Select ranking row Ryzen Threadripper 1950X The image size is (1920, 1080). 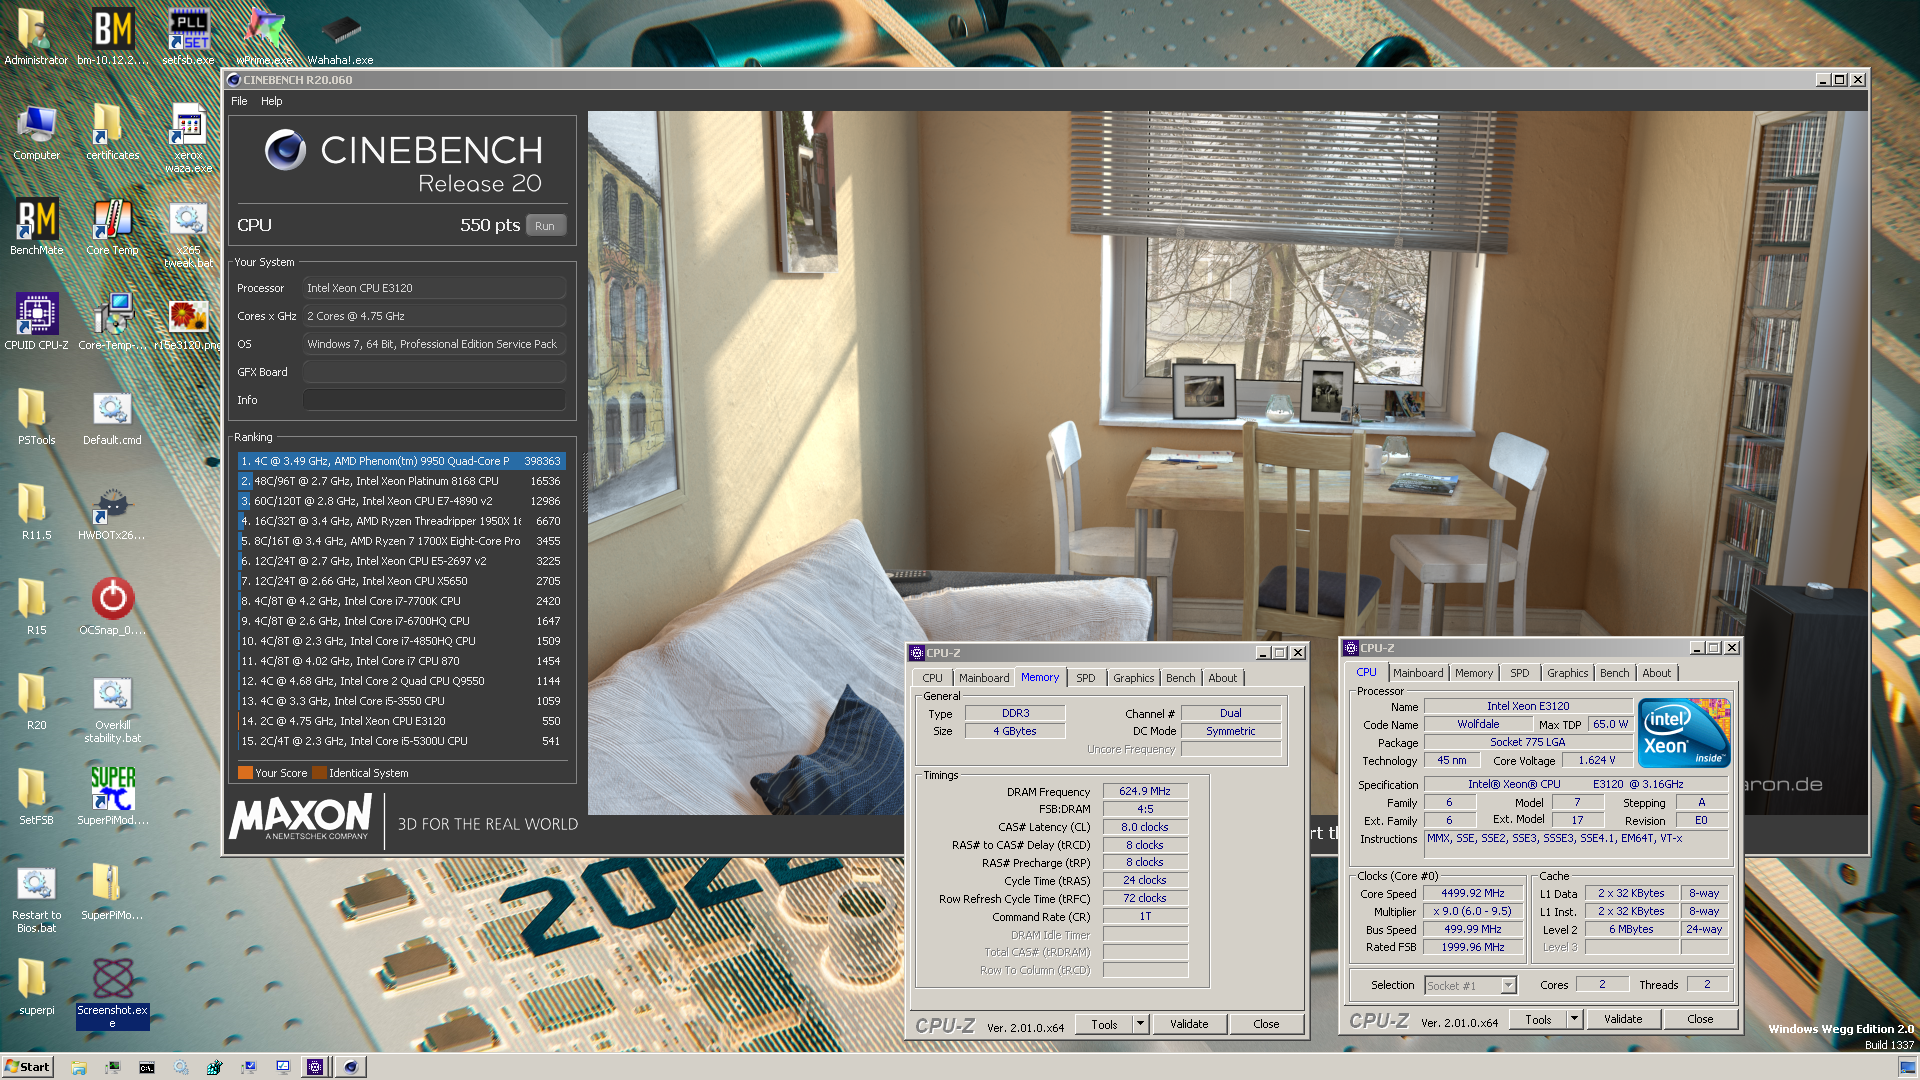point(401,521)
